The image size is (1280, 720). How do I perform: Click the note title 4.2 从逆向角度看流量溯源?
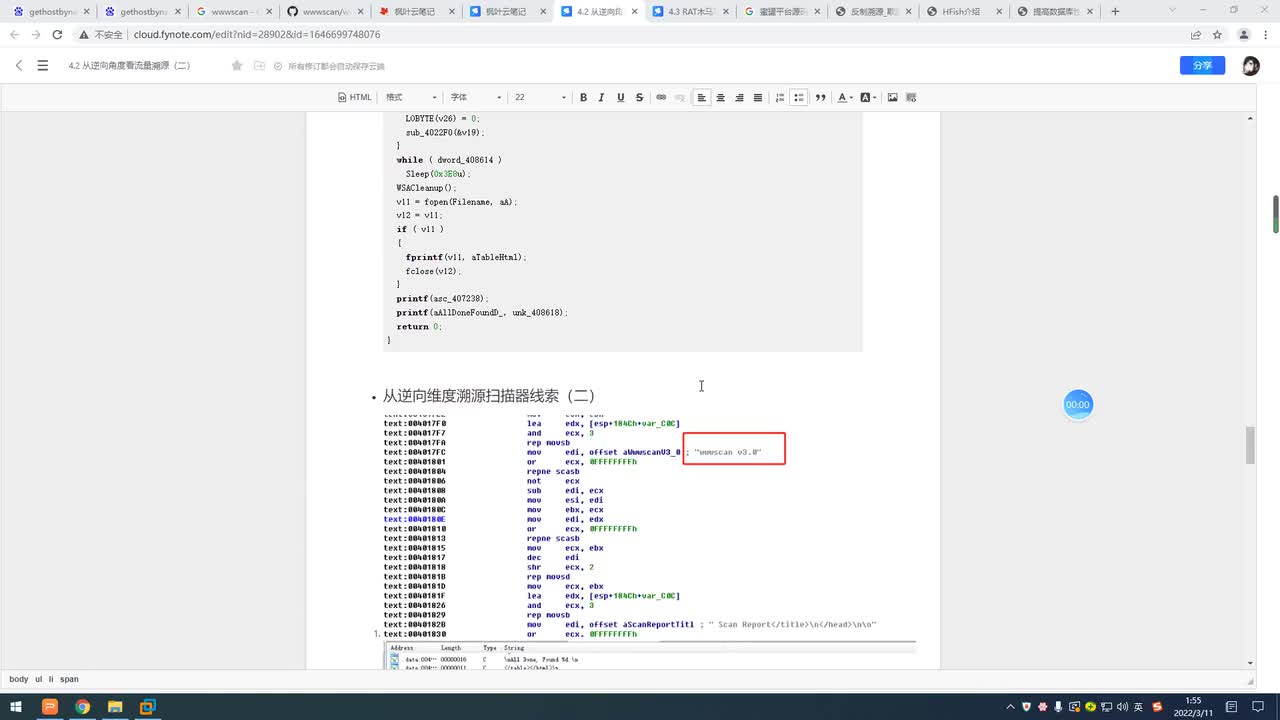[x=129, y=66]
